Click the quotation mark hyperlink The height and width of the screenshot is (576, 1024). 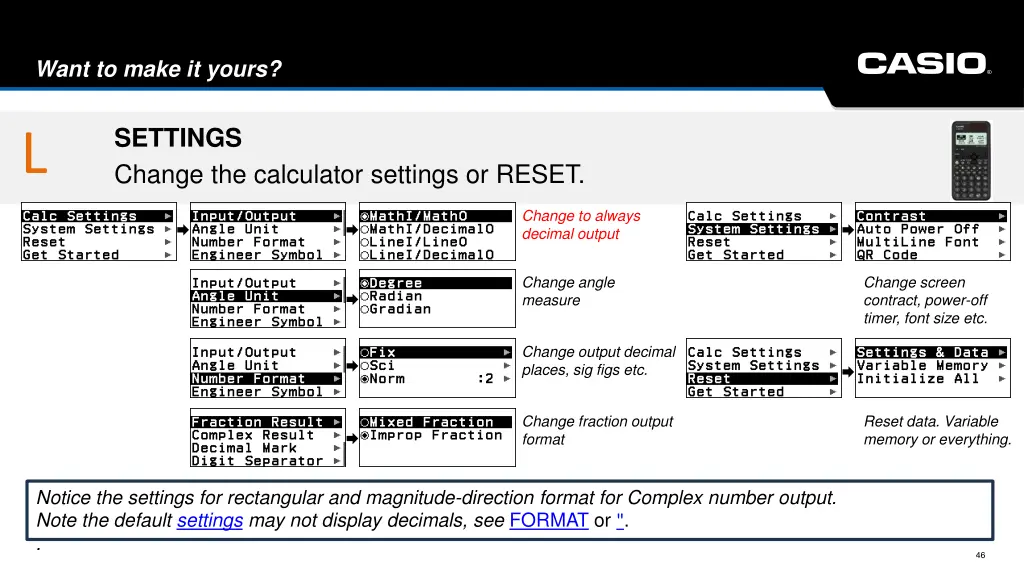[x=620, y=520]
